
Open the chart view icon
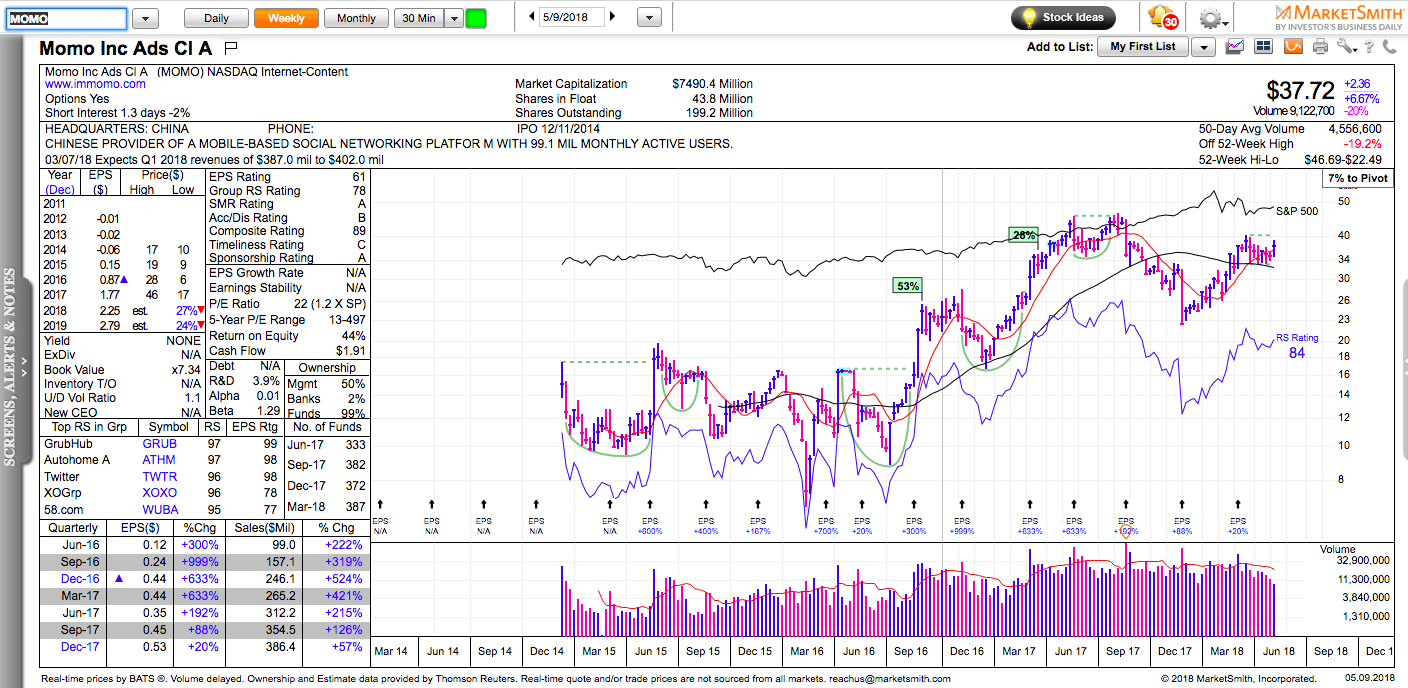click(x=1236, y=46)
